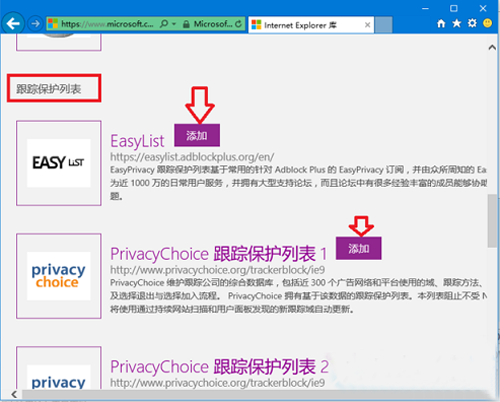
Task: Open a new tab button
Action: tap(383, 25)
